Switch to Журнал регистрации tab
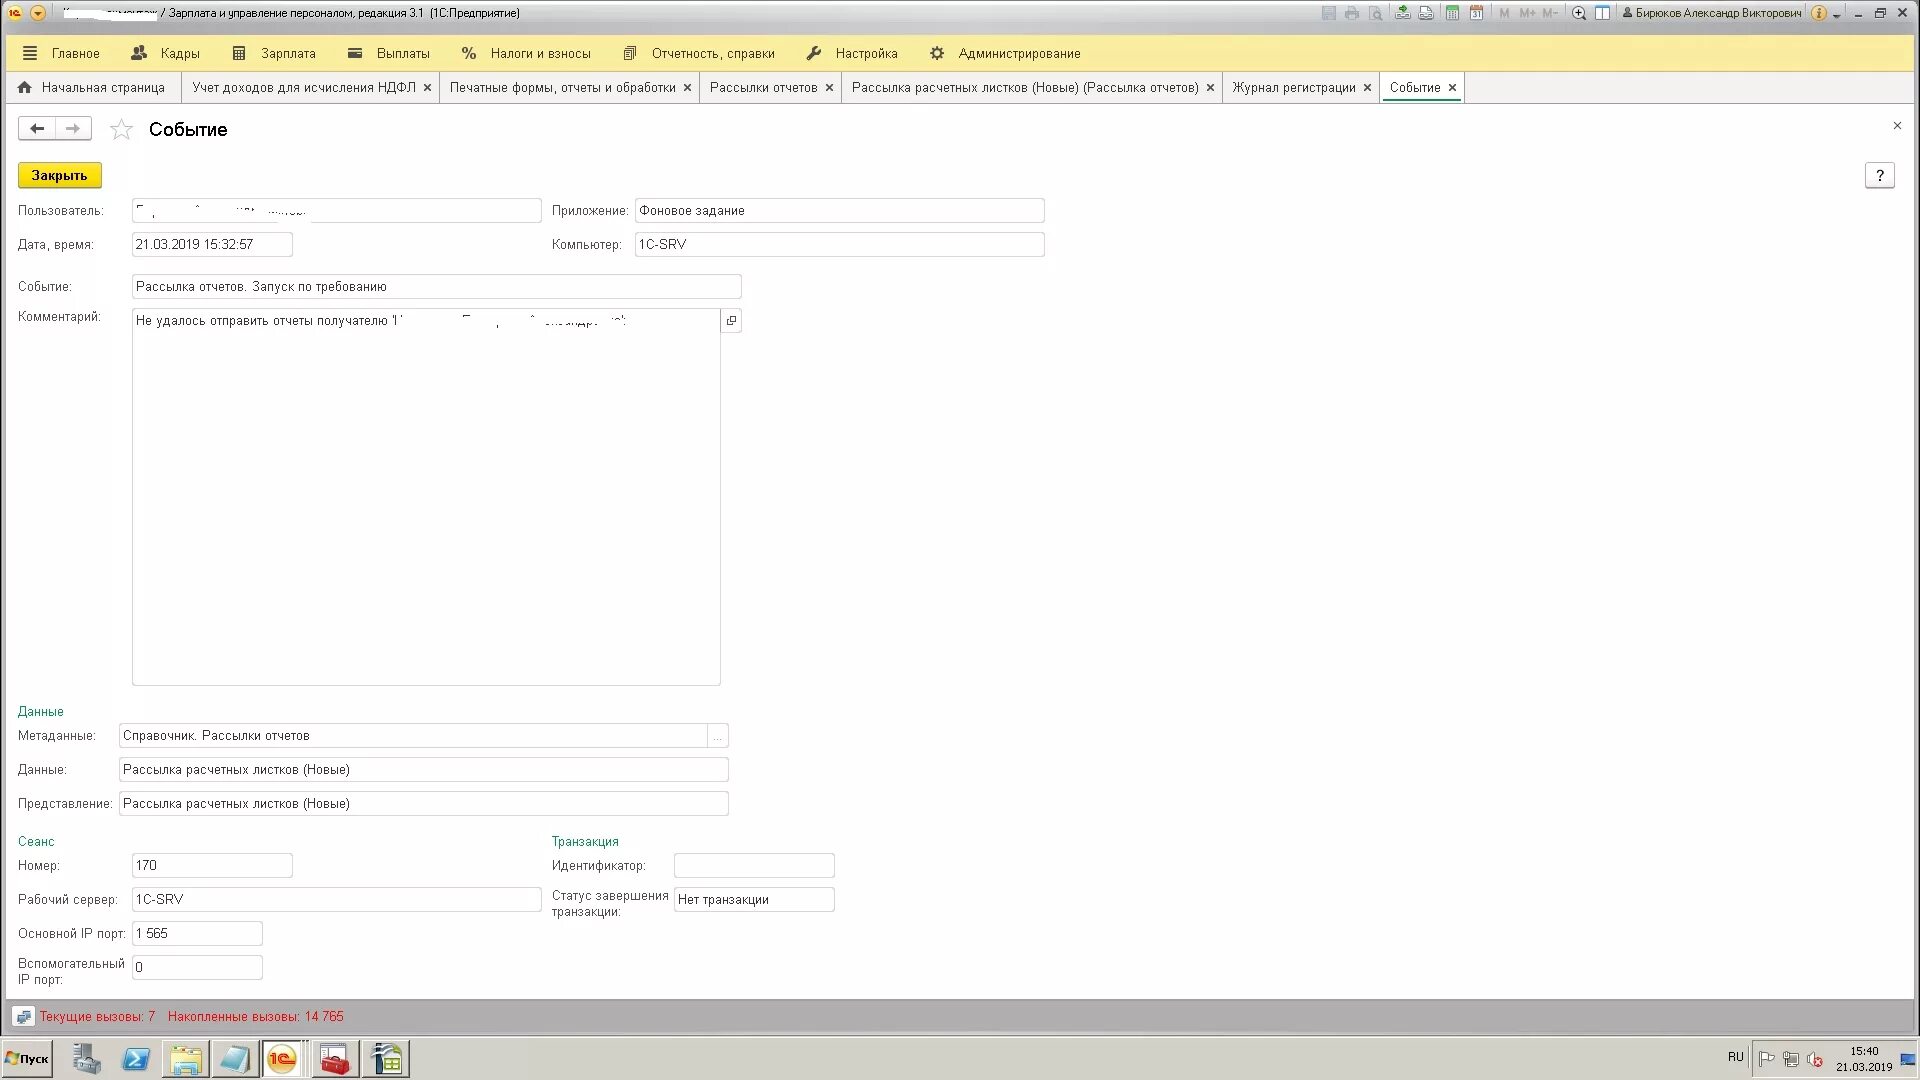The width and height of the screenshot is (1920, 1080). coord(1293,88)
